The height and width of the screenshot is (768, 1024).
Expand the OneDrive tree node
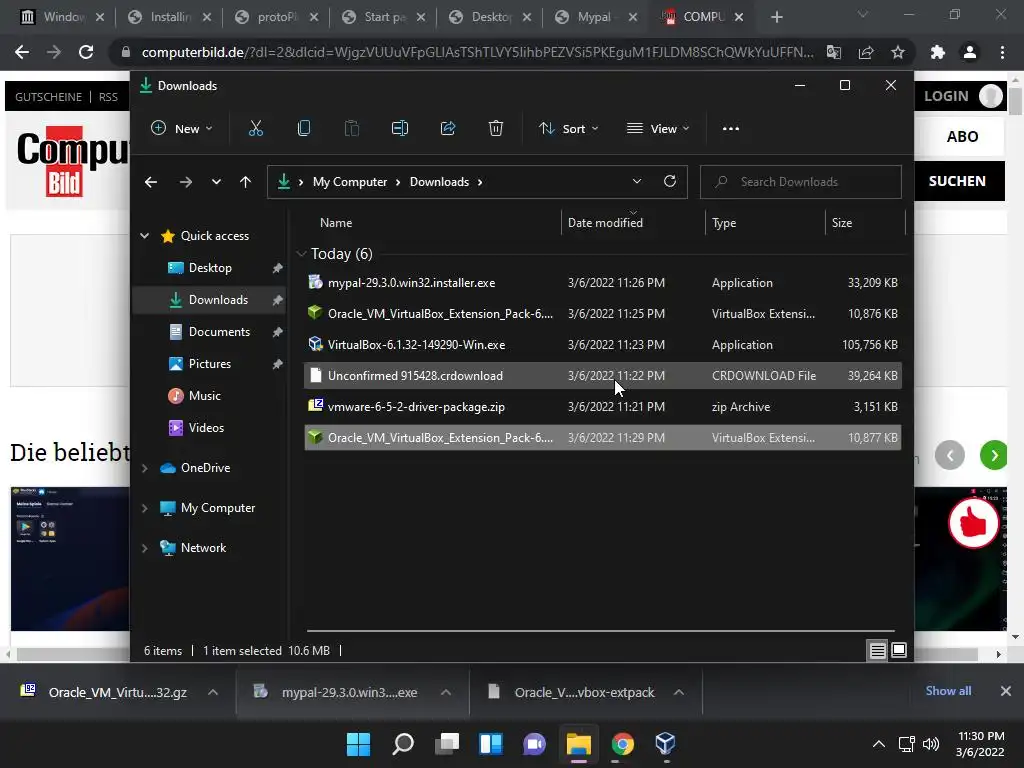[x=144, y=468]
